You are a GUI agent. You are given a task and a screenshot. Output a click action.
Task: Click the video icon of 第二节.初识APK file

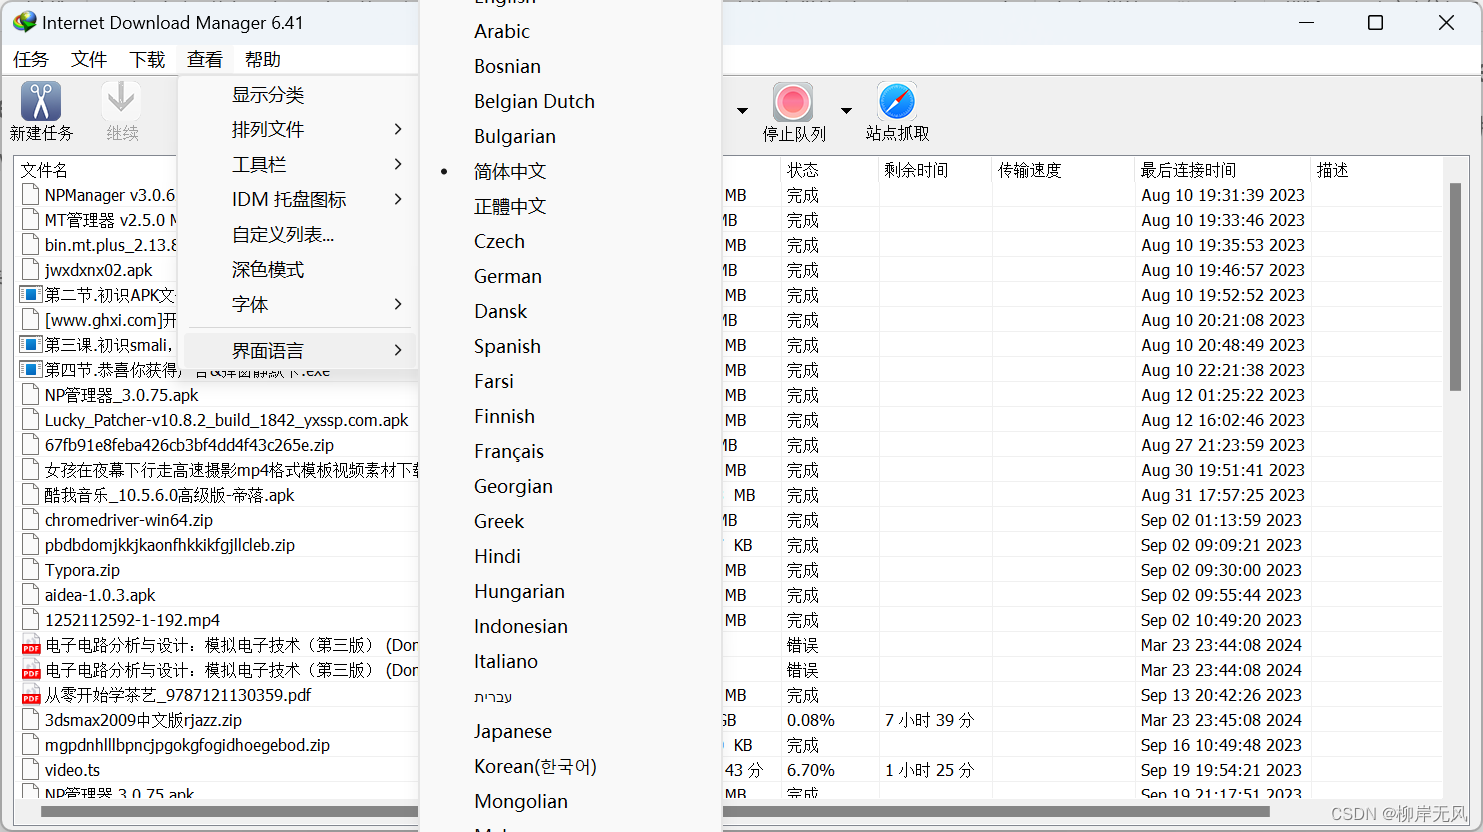click(31, 295)
